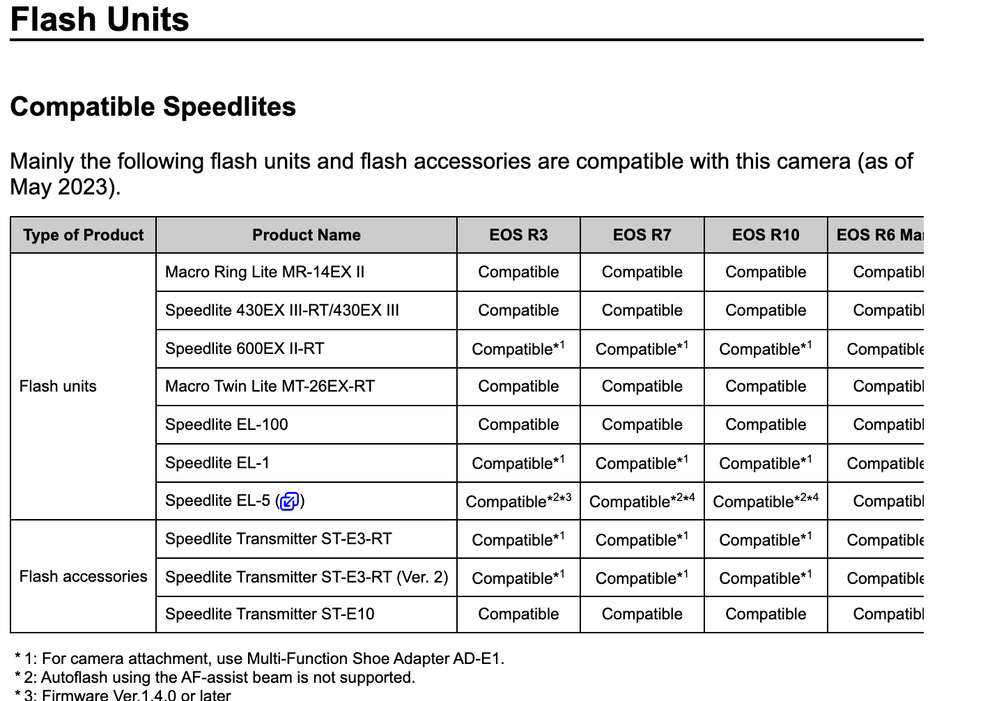Select the EOS R3 column header

[x=518, y=235]
